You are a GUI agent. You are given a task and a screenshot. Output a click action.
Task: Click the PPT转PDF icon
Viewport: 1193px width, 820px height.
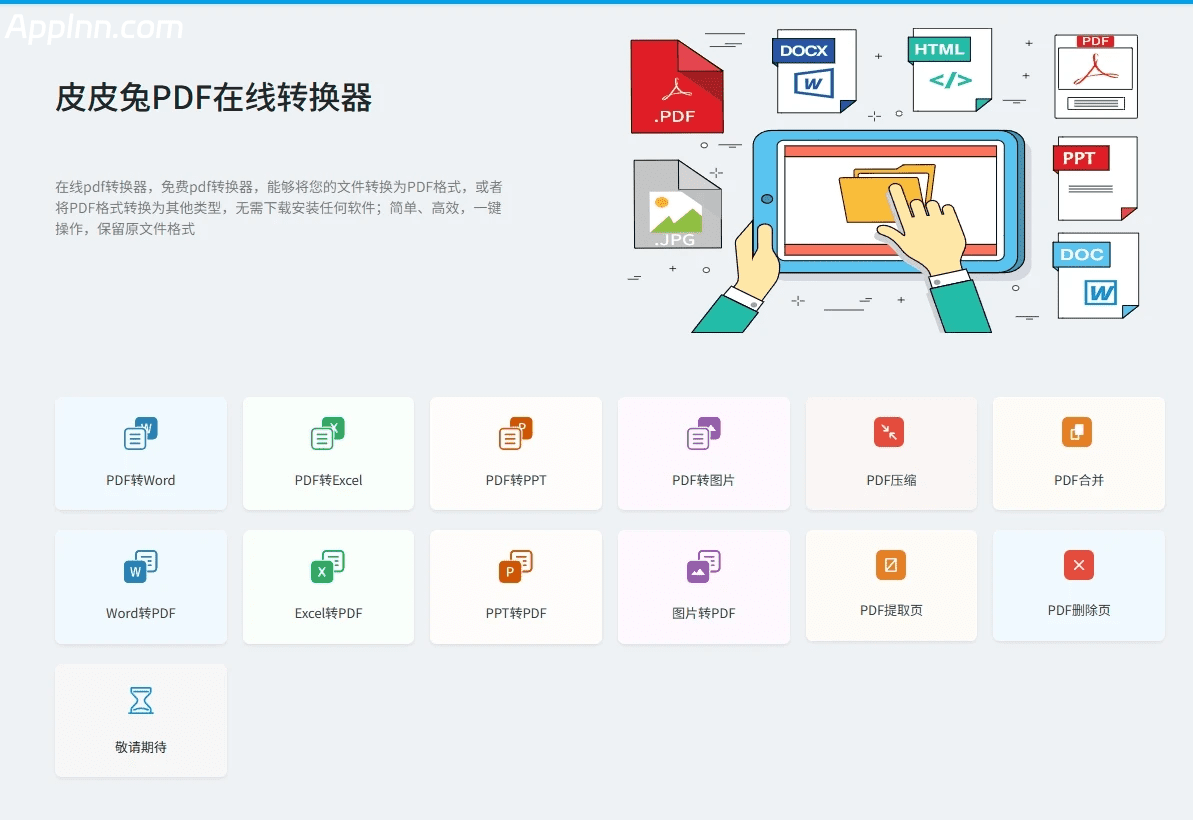click(516, 566)
